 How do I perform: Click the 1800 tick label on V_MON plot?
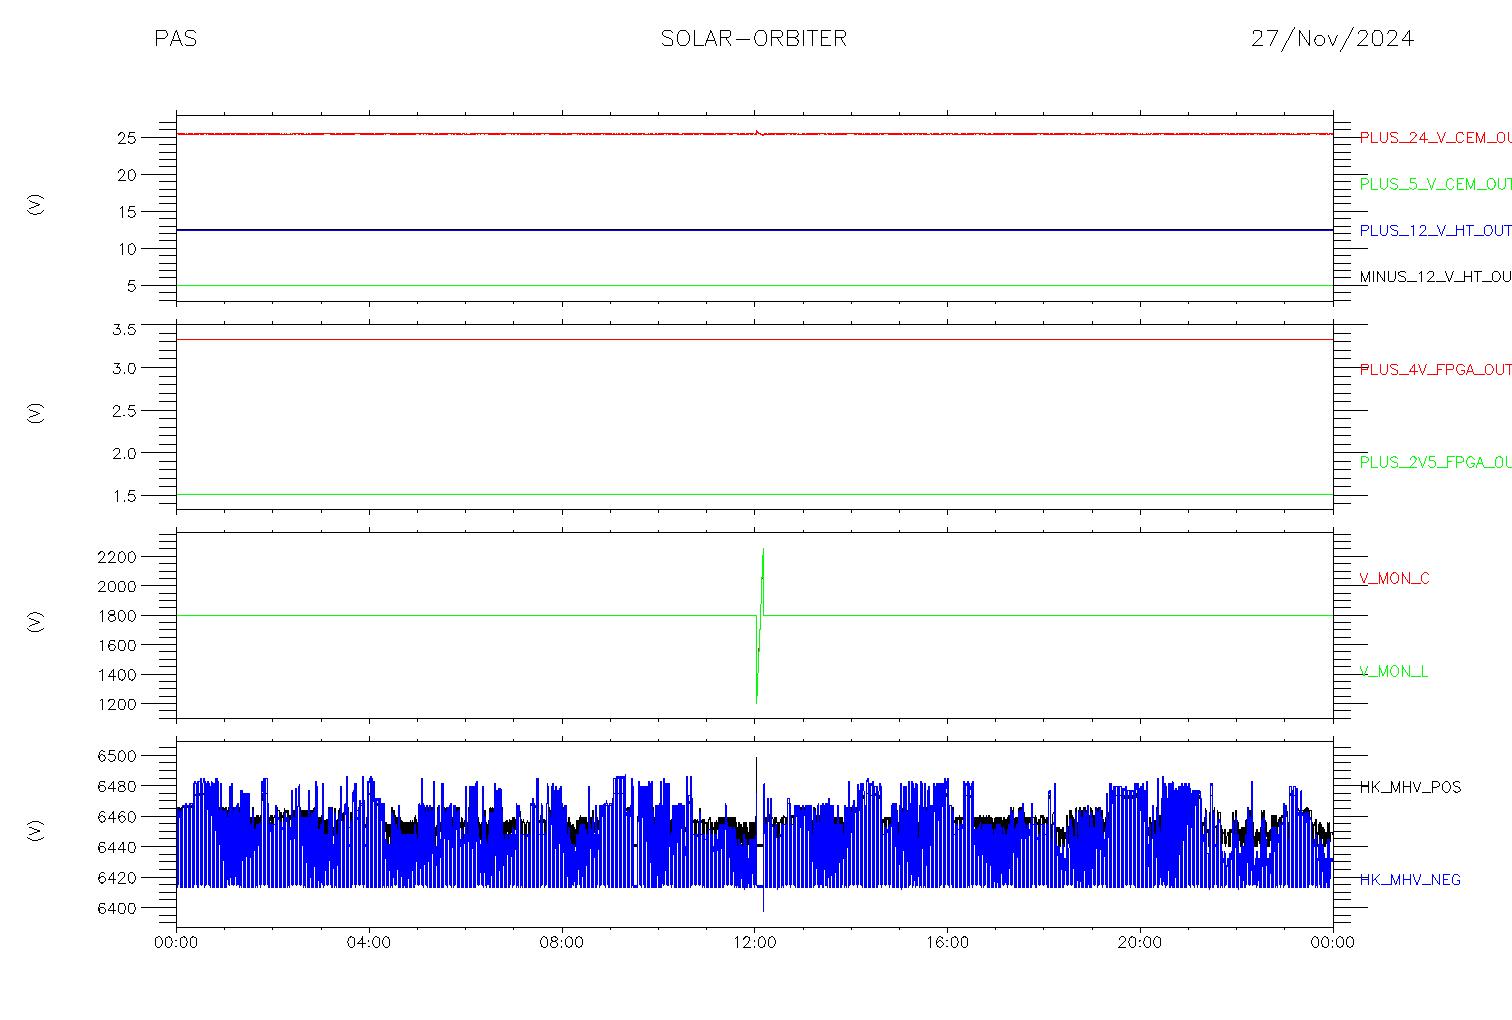pyautogui.click(x=116, y=616)
